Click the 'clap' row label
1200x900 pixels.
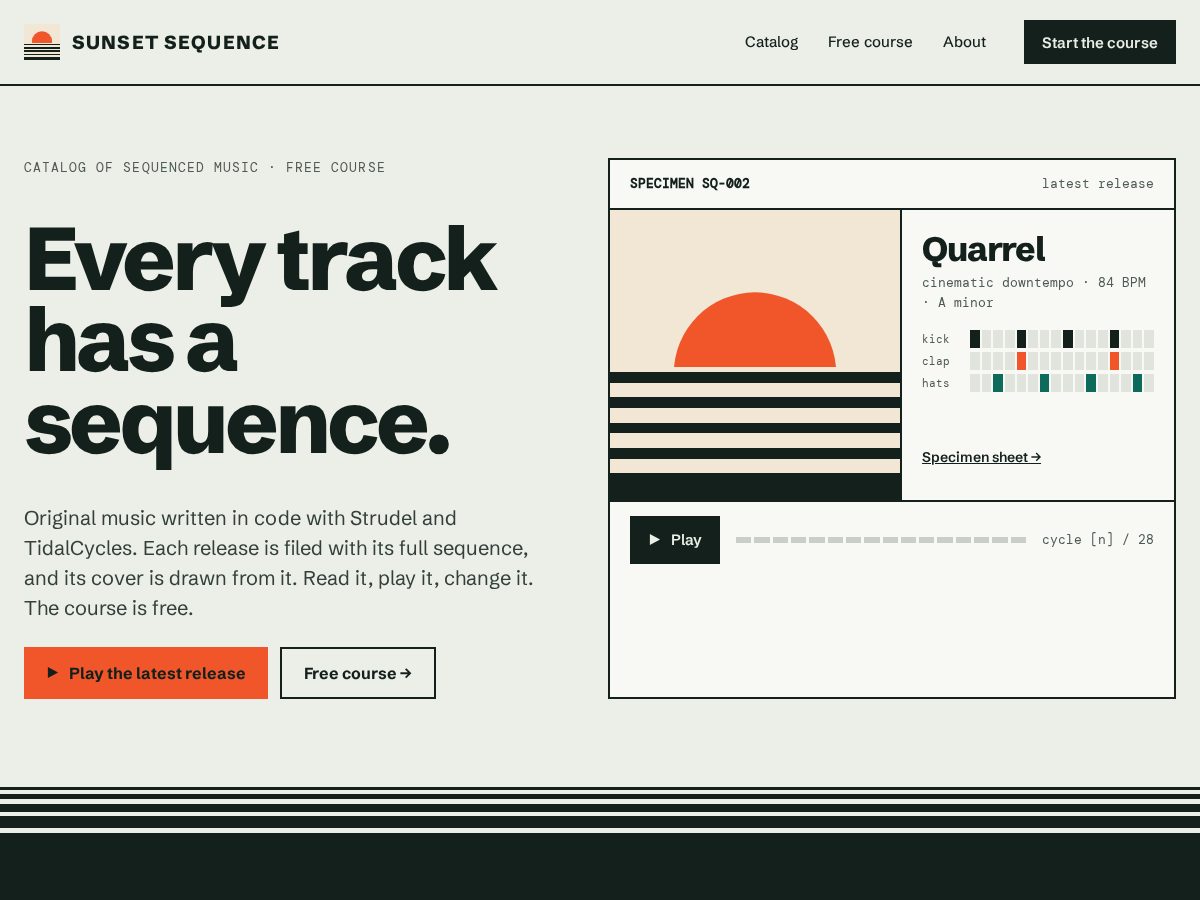tap(936, 361)
